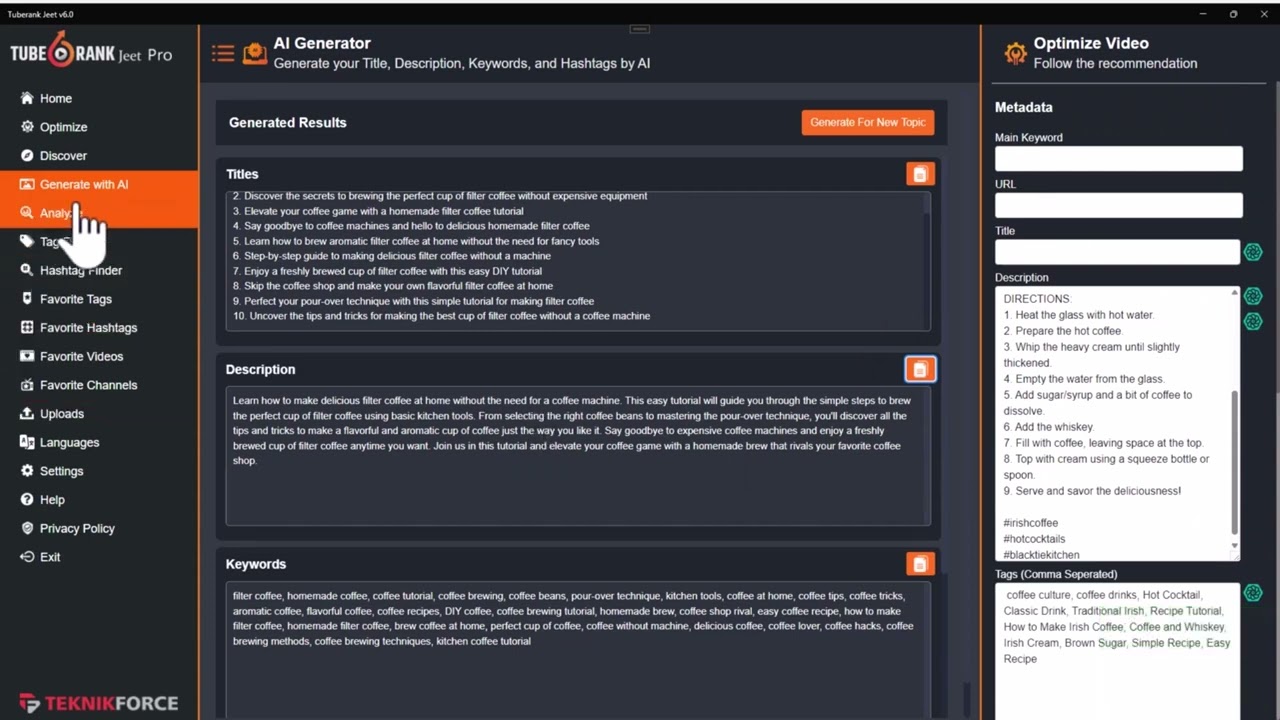Click the Generate with AI sidebar icon
The image size is (1280, 720).
tap(27, 184)
